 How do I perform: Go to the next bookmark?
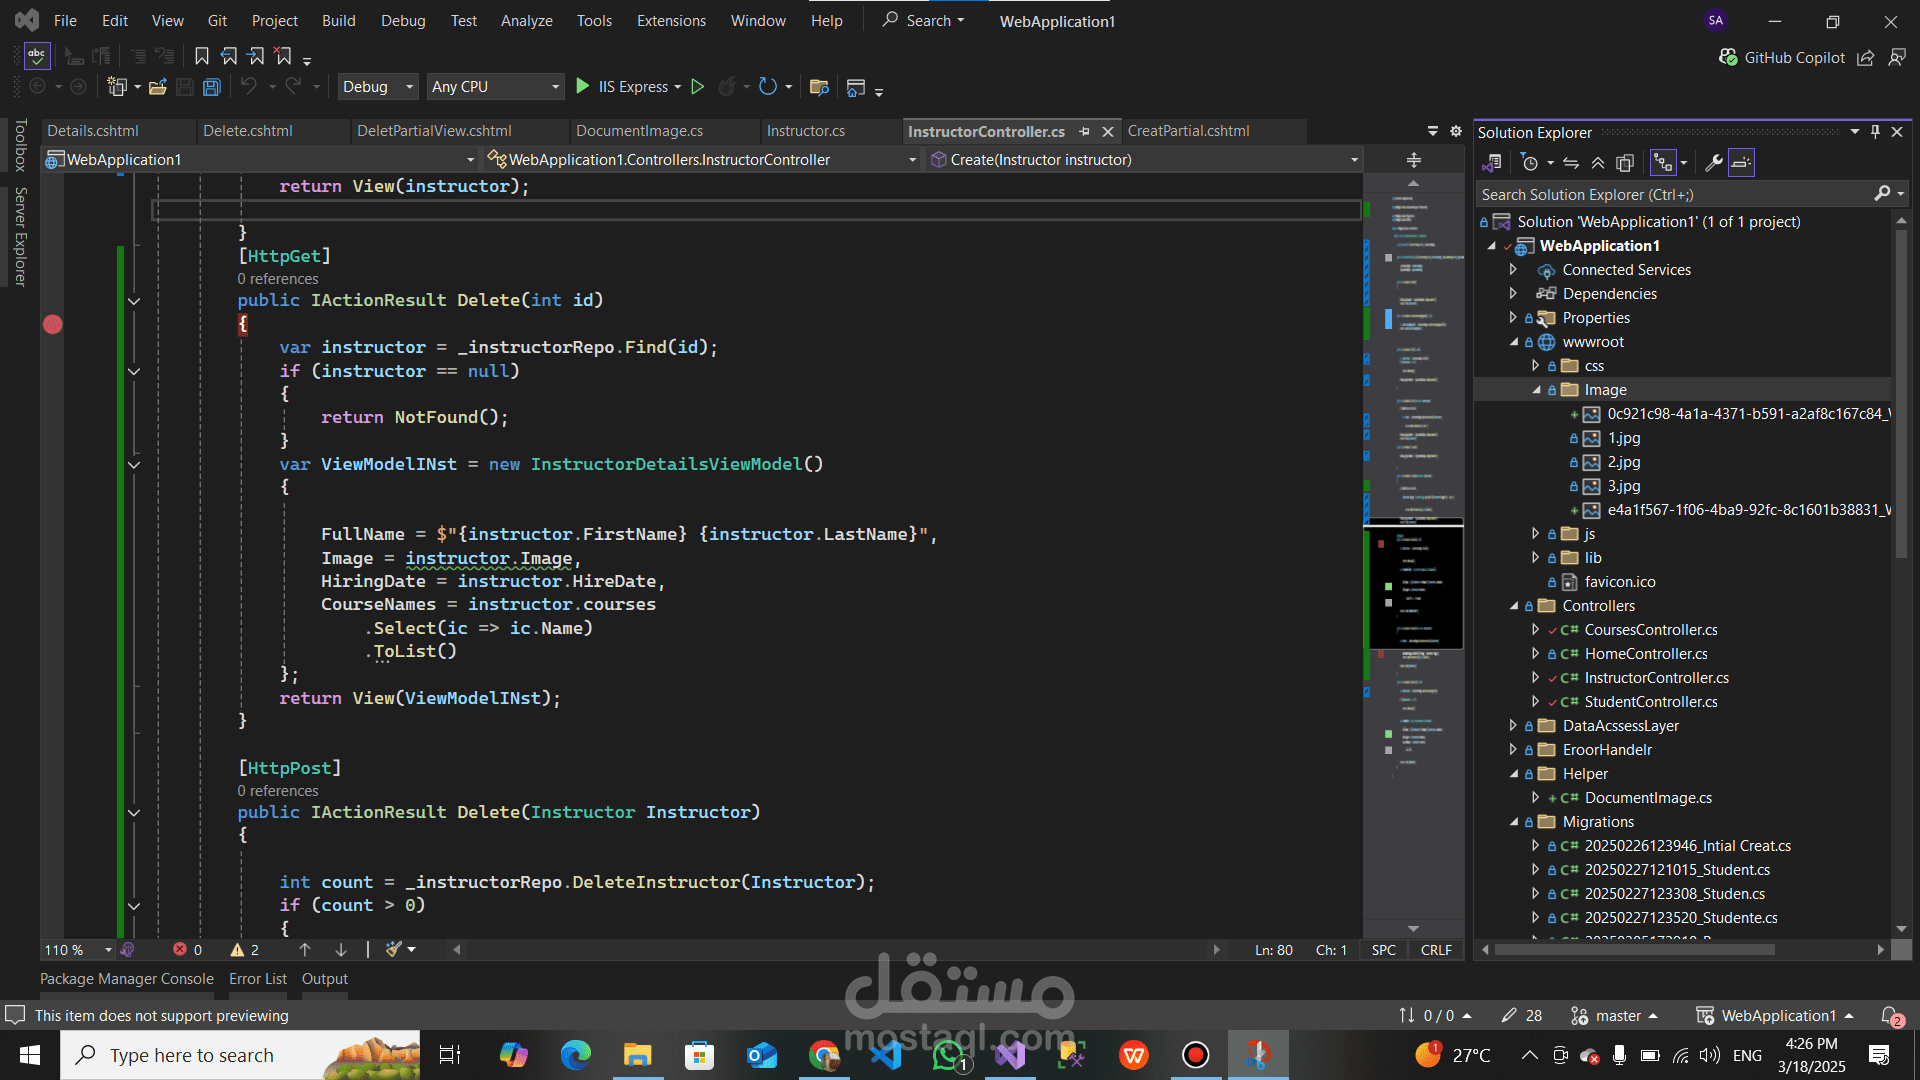[x=256, y=56]
